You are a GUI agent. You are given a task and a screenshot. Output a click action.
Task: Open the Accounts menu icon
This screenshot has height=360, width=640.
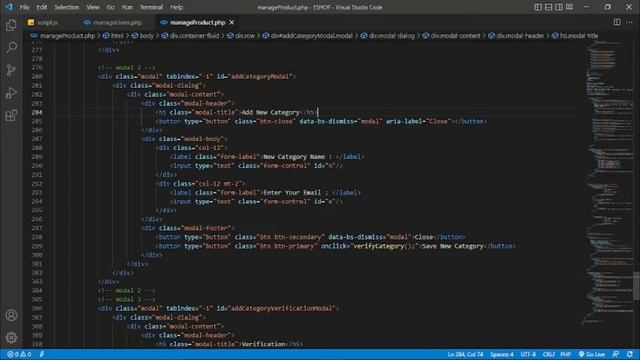(x=11, y=315)
